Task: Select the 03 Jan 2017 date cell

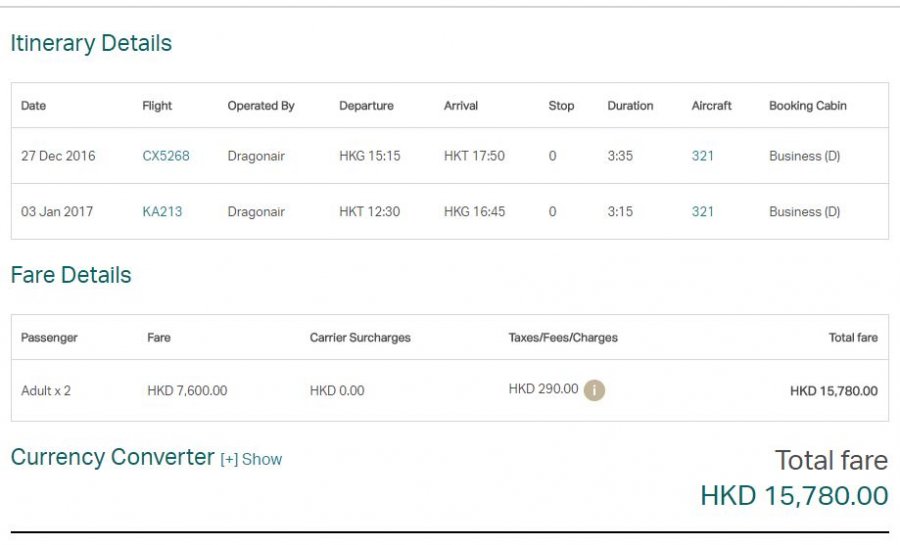Action: click(57, 212)
